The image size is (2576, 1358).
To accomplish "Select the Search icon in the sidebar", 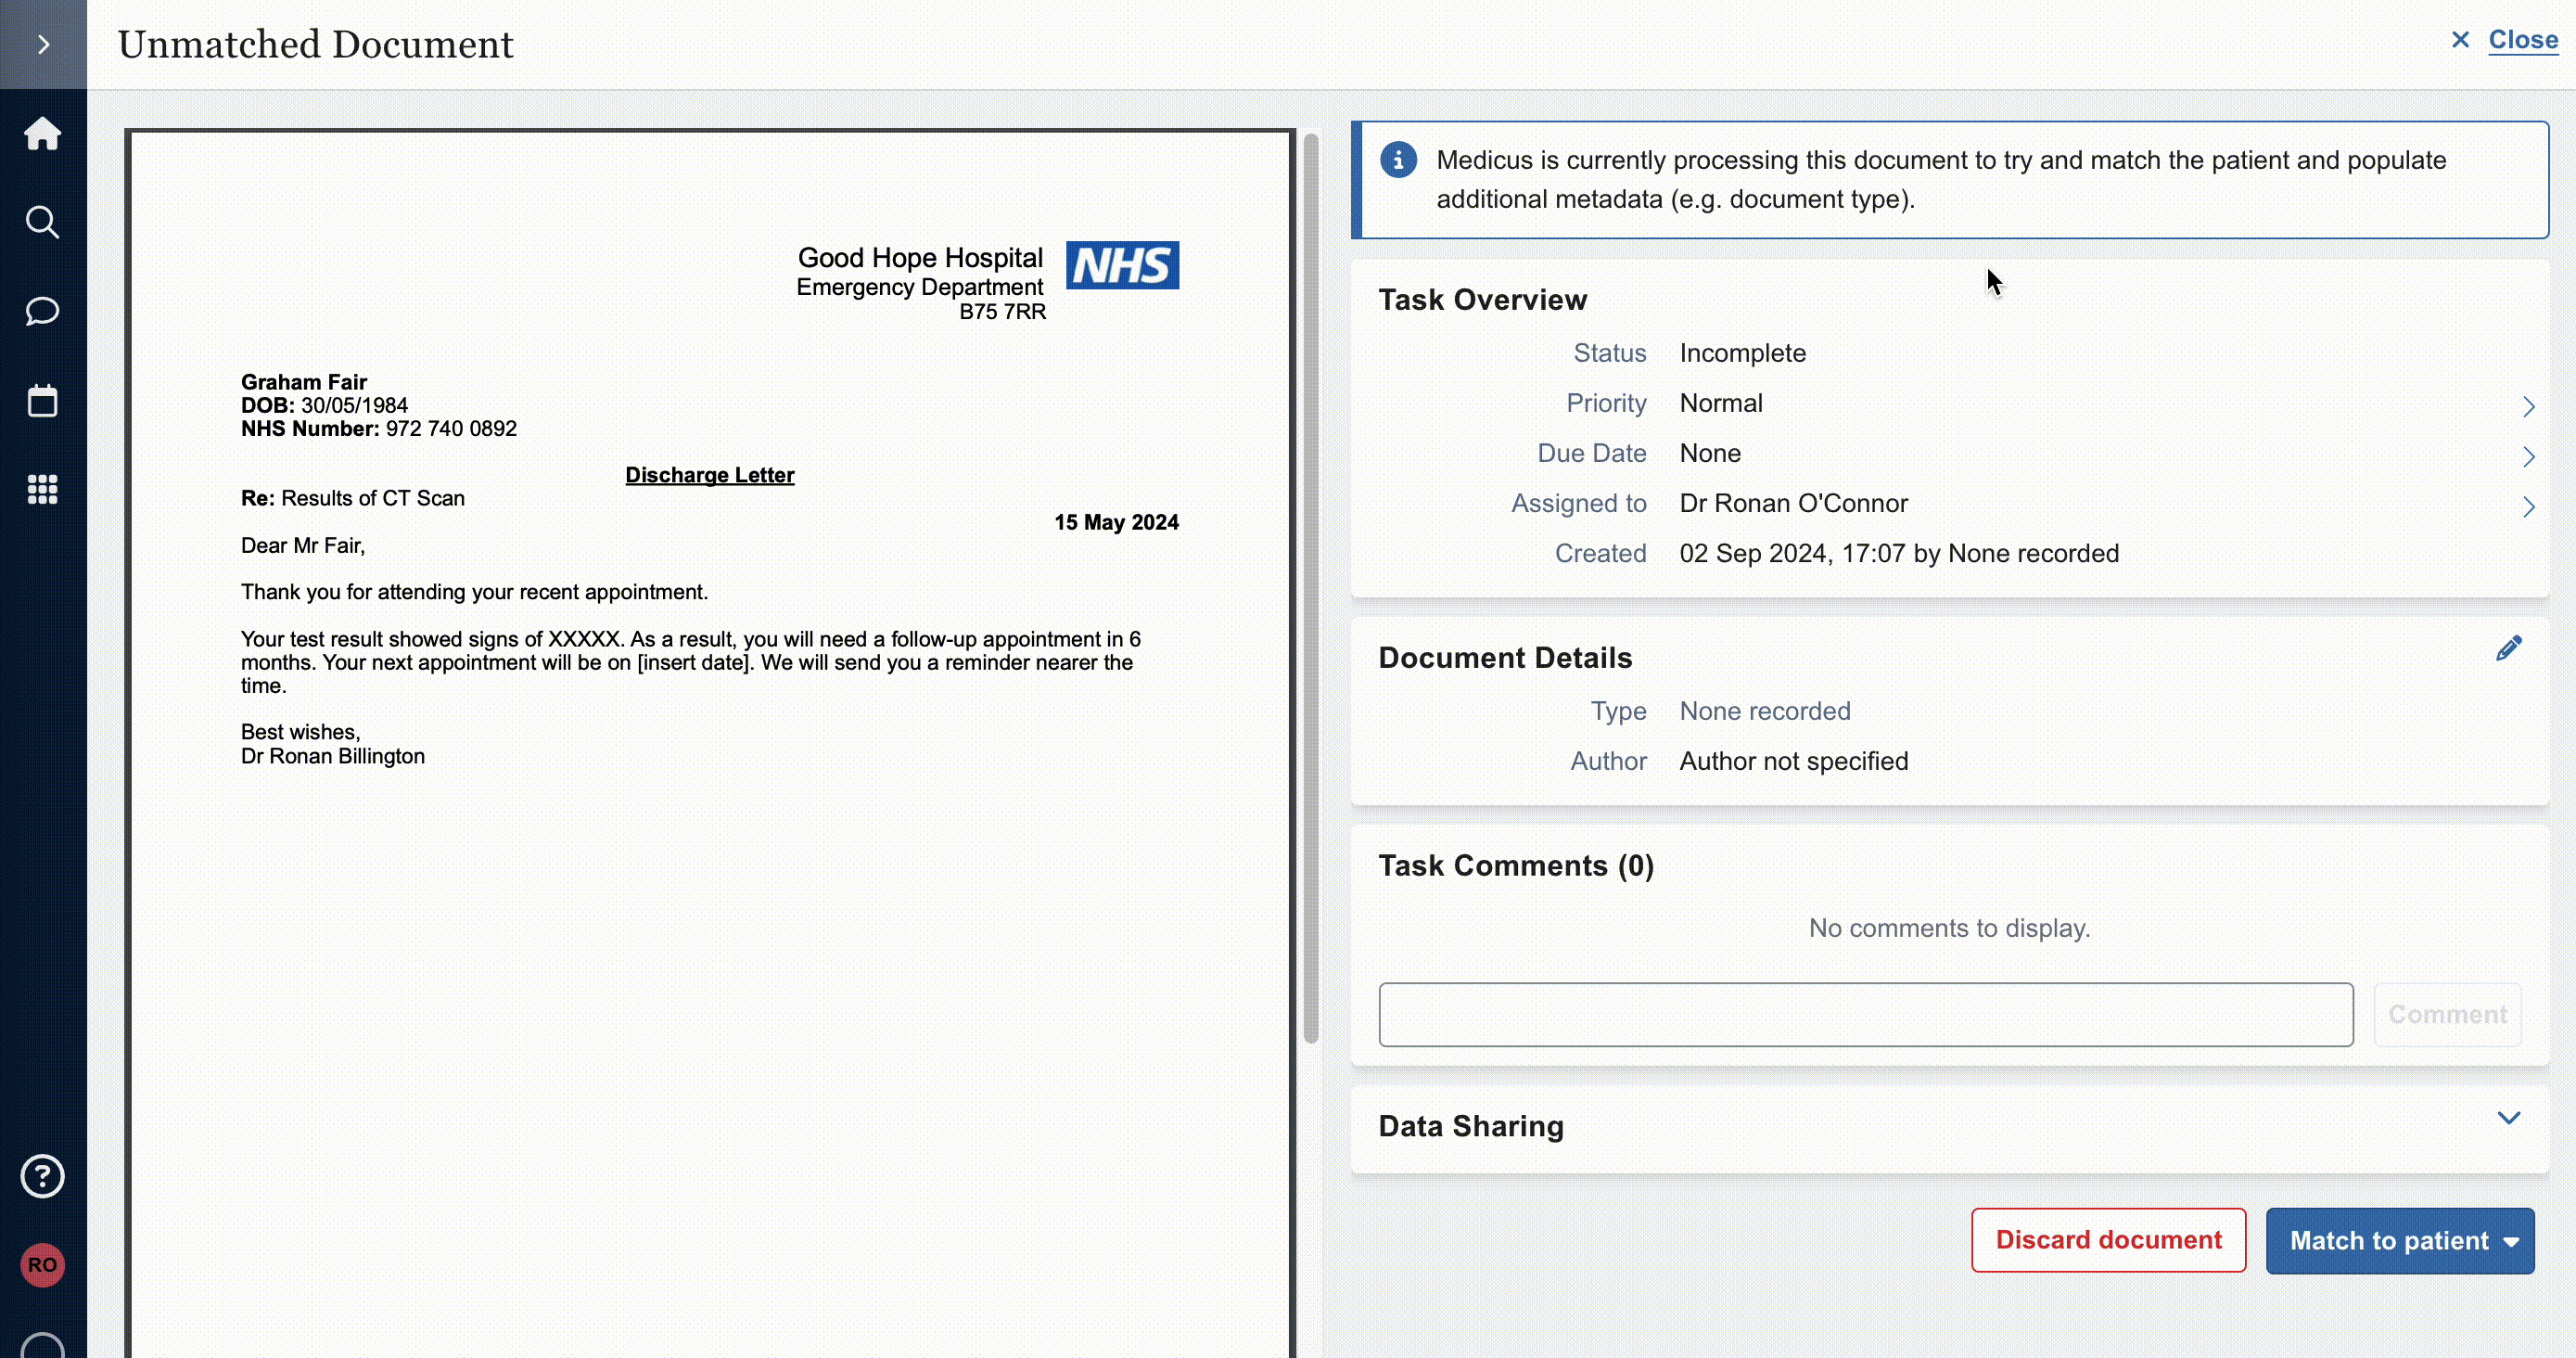I will tap(43, 222).
